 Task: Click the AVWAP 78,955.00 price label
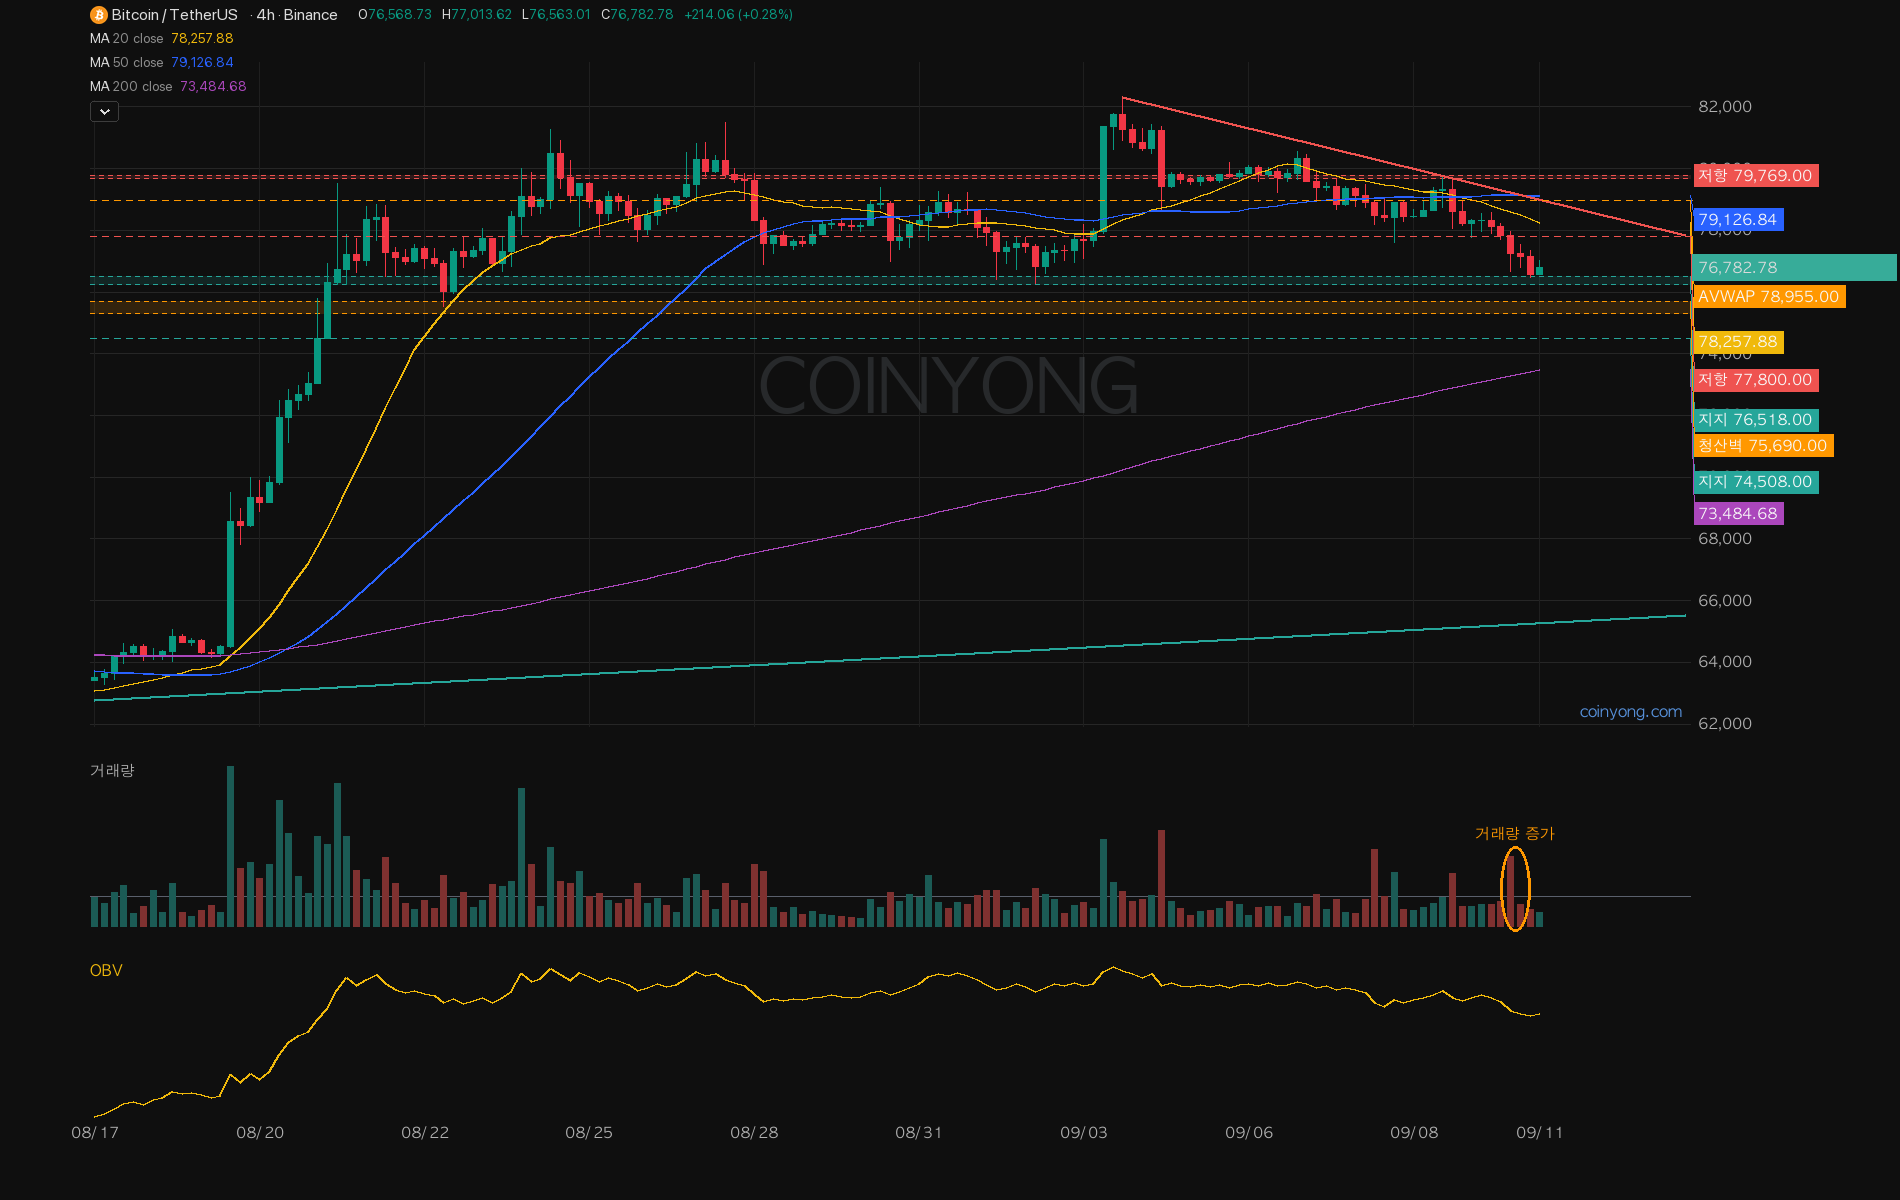point(1768,297)
